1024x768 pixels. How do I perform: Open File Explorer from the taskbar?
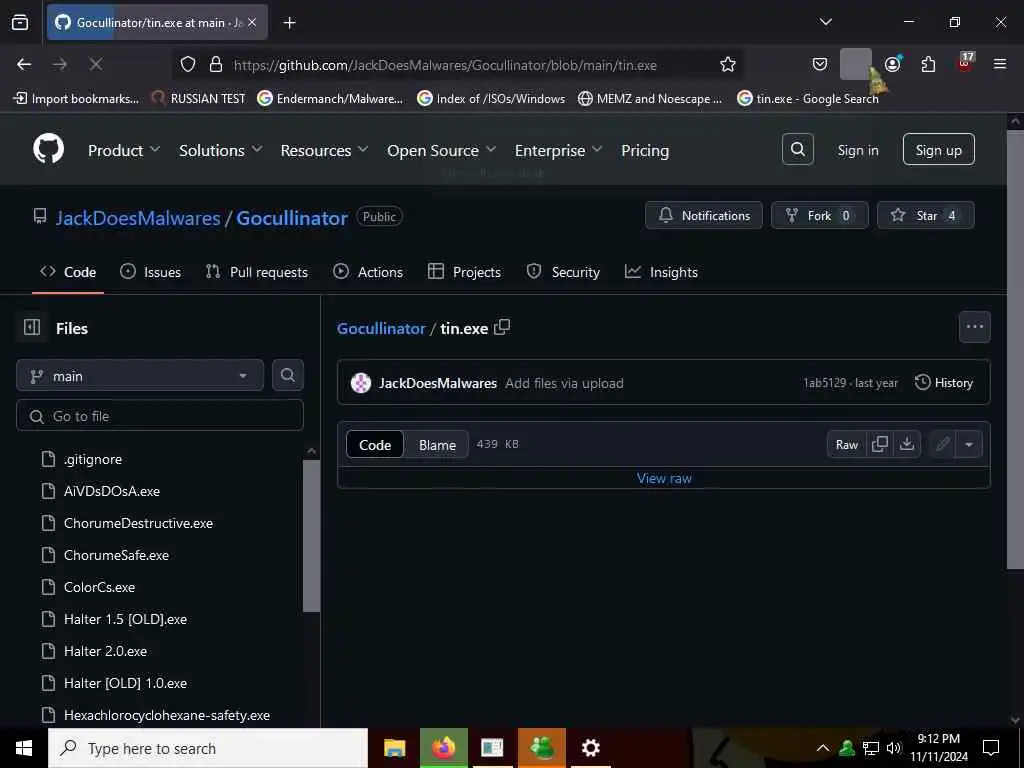[394, 748]
